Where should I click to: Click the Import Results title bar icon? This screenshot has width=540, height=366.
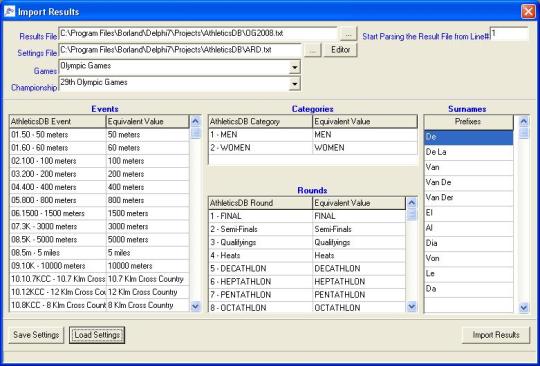tap(10, 11)
